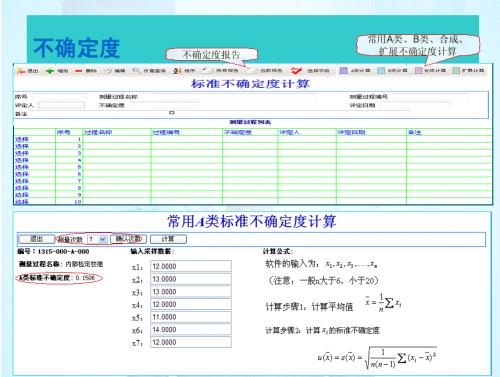This screenshot has height=377, width=500.
Task: Open A类计算 calculation icon
Action: coord(344,71)
